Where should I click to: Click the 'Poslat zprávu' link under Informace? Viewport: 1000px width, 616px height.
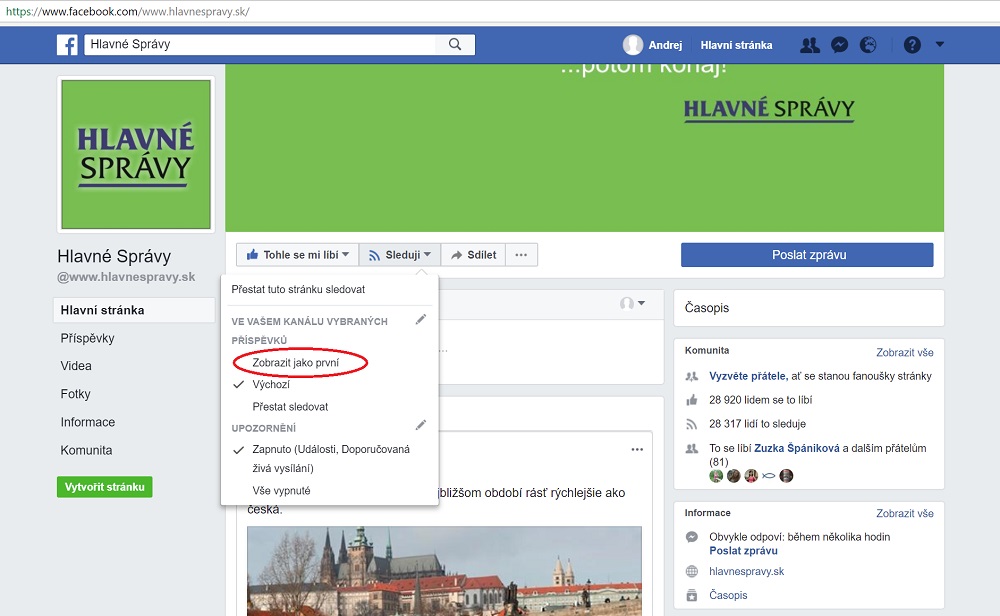tap(743, 551)
